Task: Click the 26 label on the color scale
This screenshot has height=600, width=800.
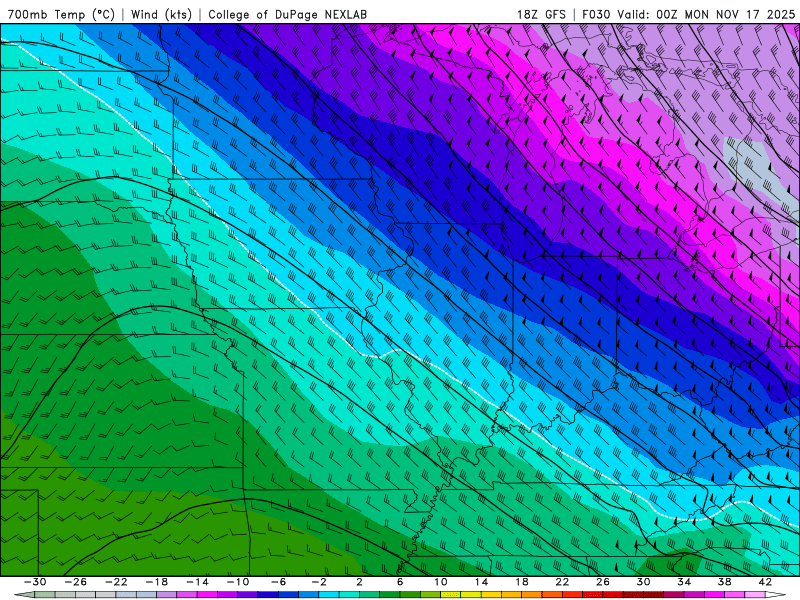Action: click(x=603, y=582)
